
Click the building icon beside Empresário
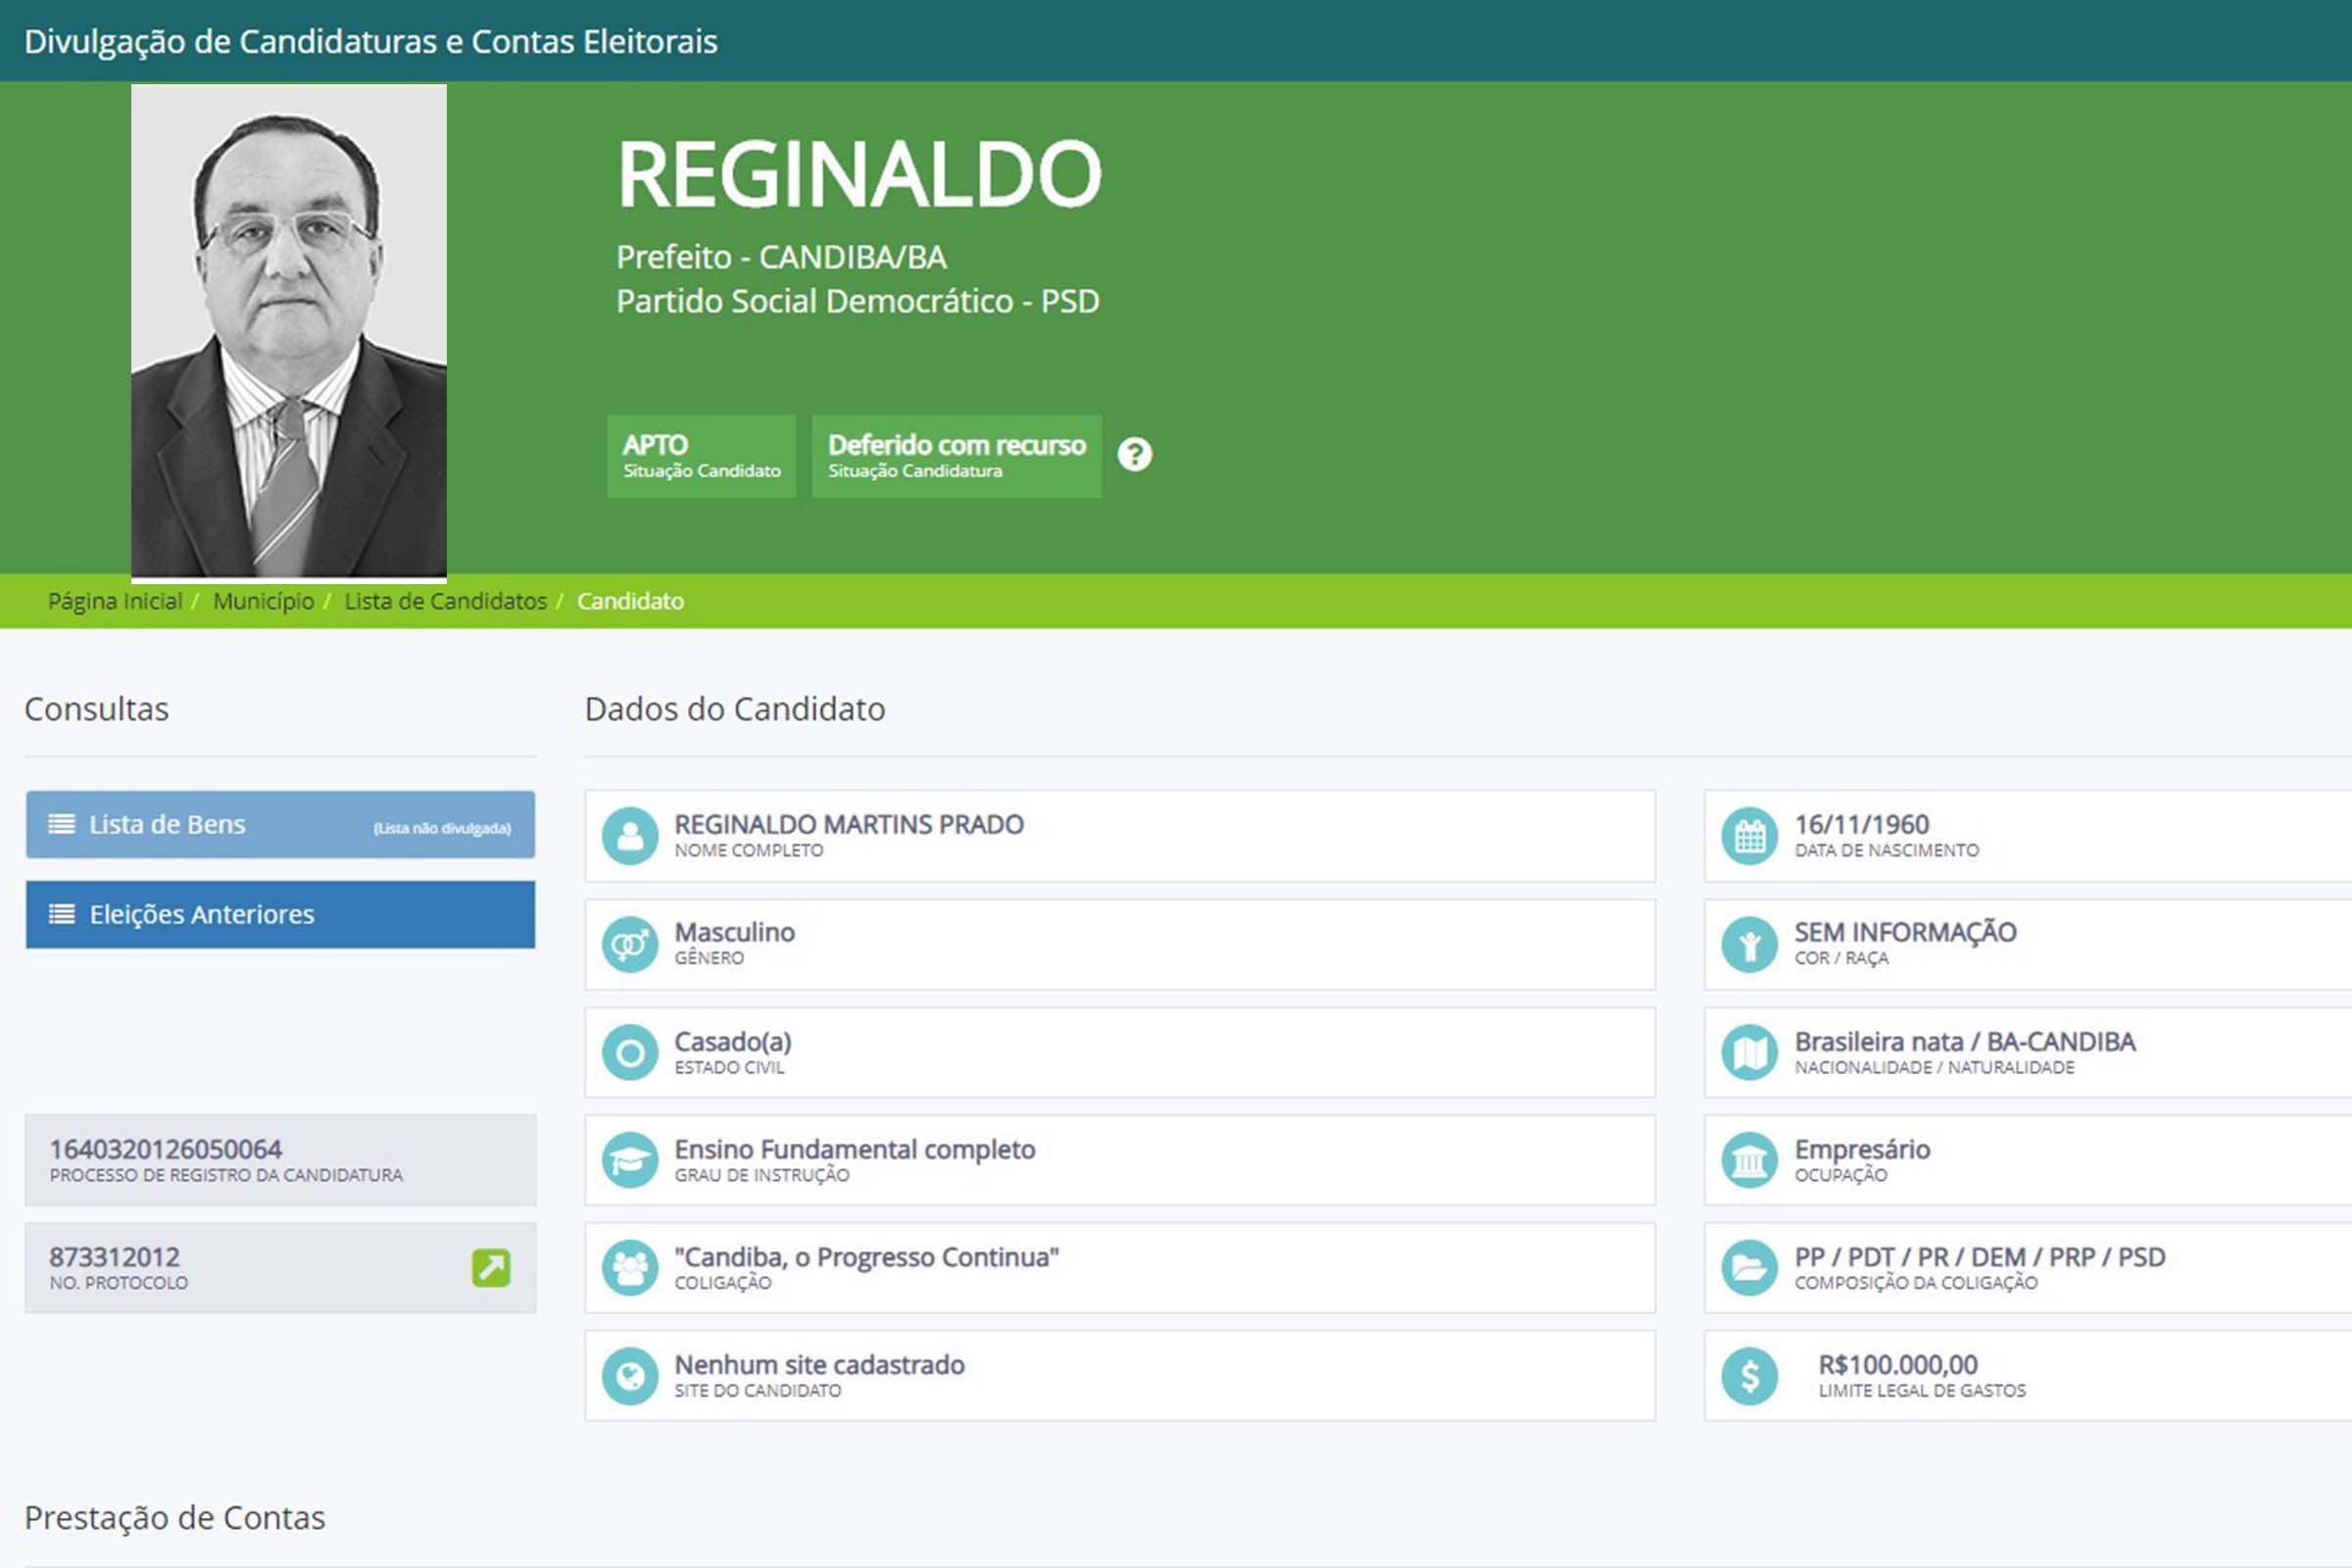coord(1750,1160)
